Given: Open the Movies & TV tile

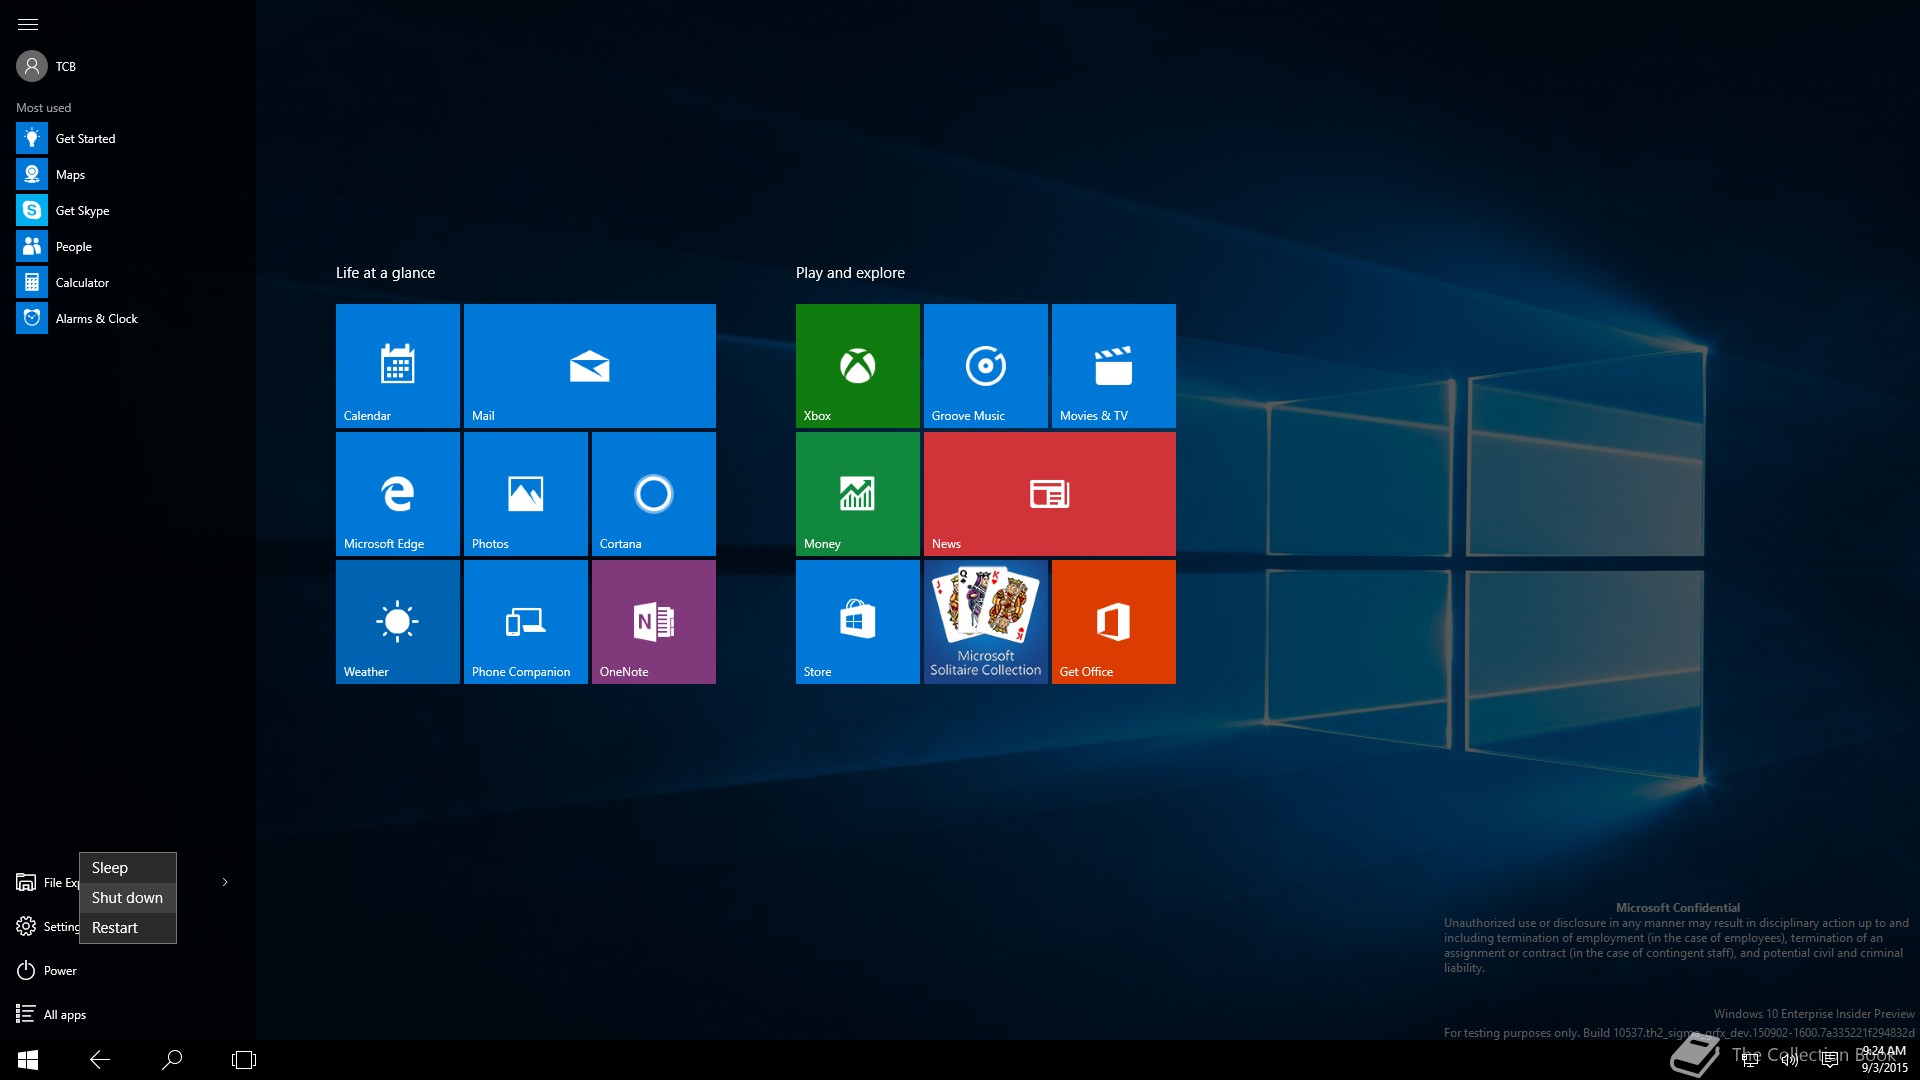Looking at the screenshot, I should [1114, 366].
